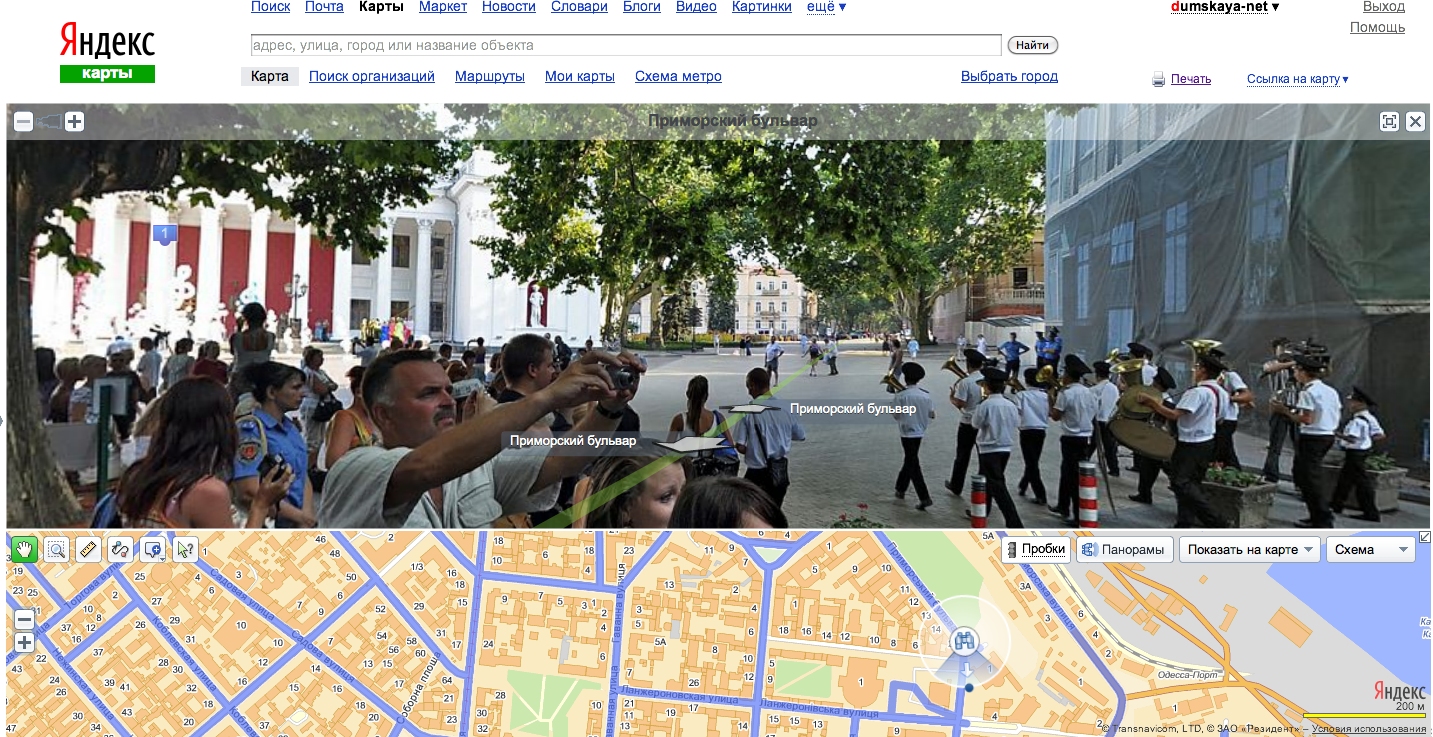Expand the Ссылка на карту dropdown
Image resolution: width=1433 pixels, height=737 pixels.
(x=1297, y=79)
